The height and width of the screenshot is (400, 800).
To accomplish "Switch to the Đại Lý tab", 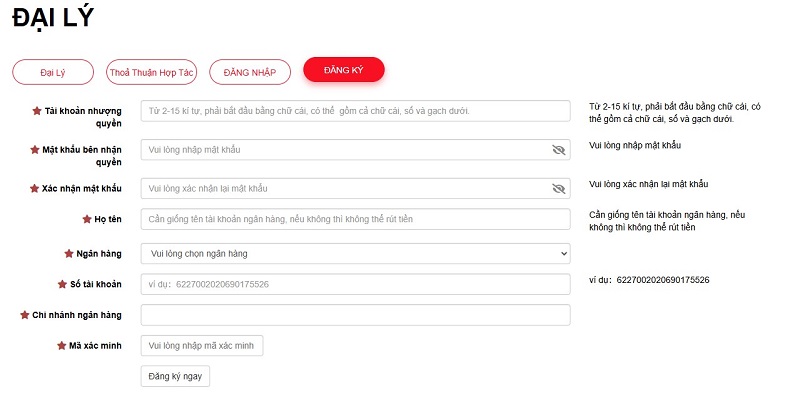I will tap(53, 72).
